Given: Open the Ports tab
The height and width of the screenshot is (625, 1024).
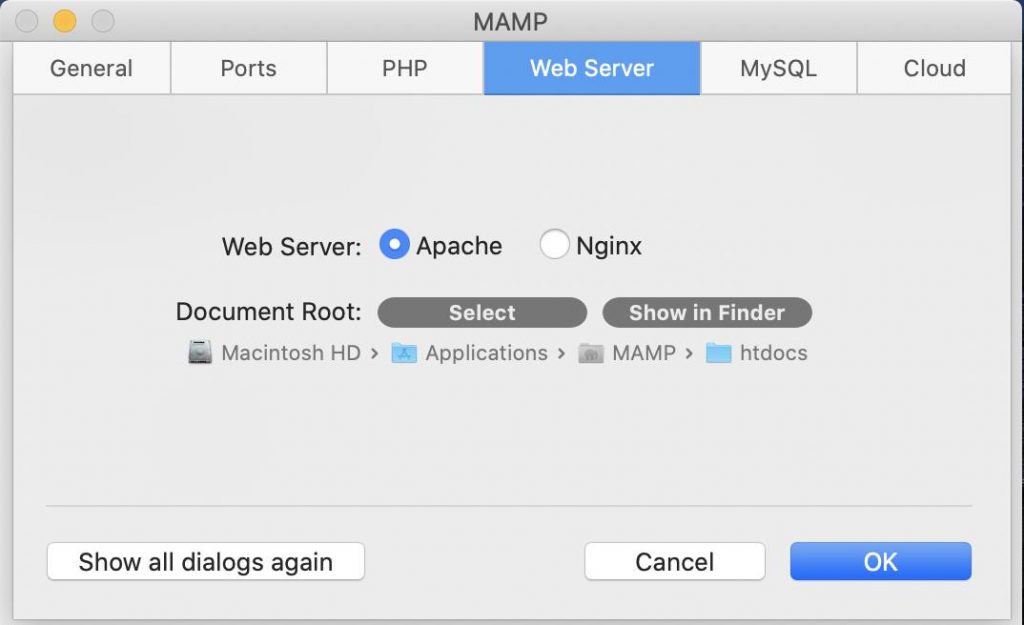Looking at the screenshot, I should coord(249,69).
